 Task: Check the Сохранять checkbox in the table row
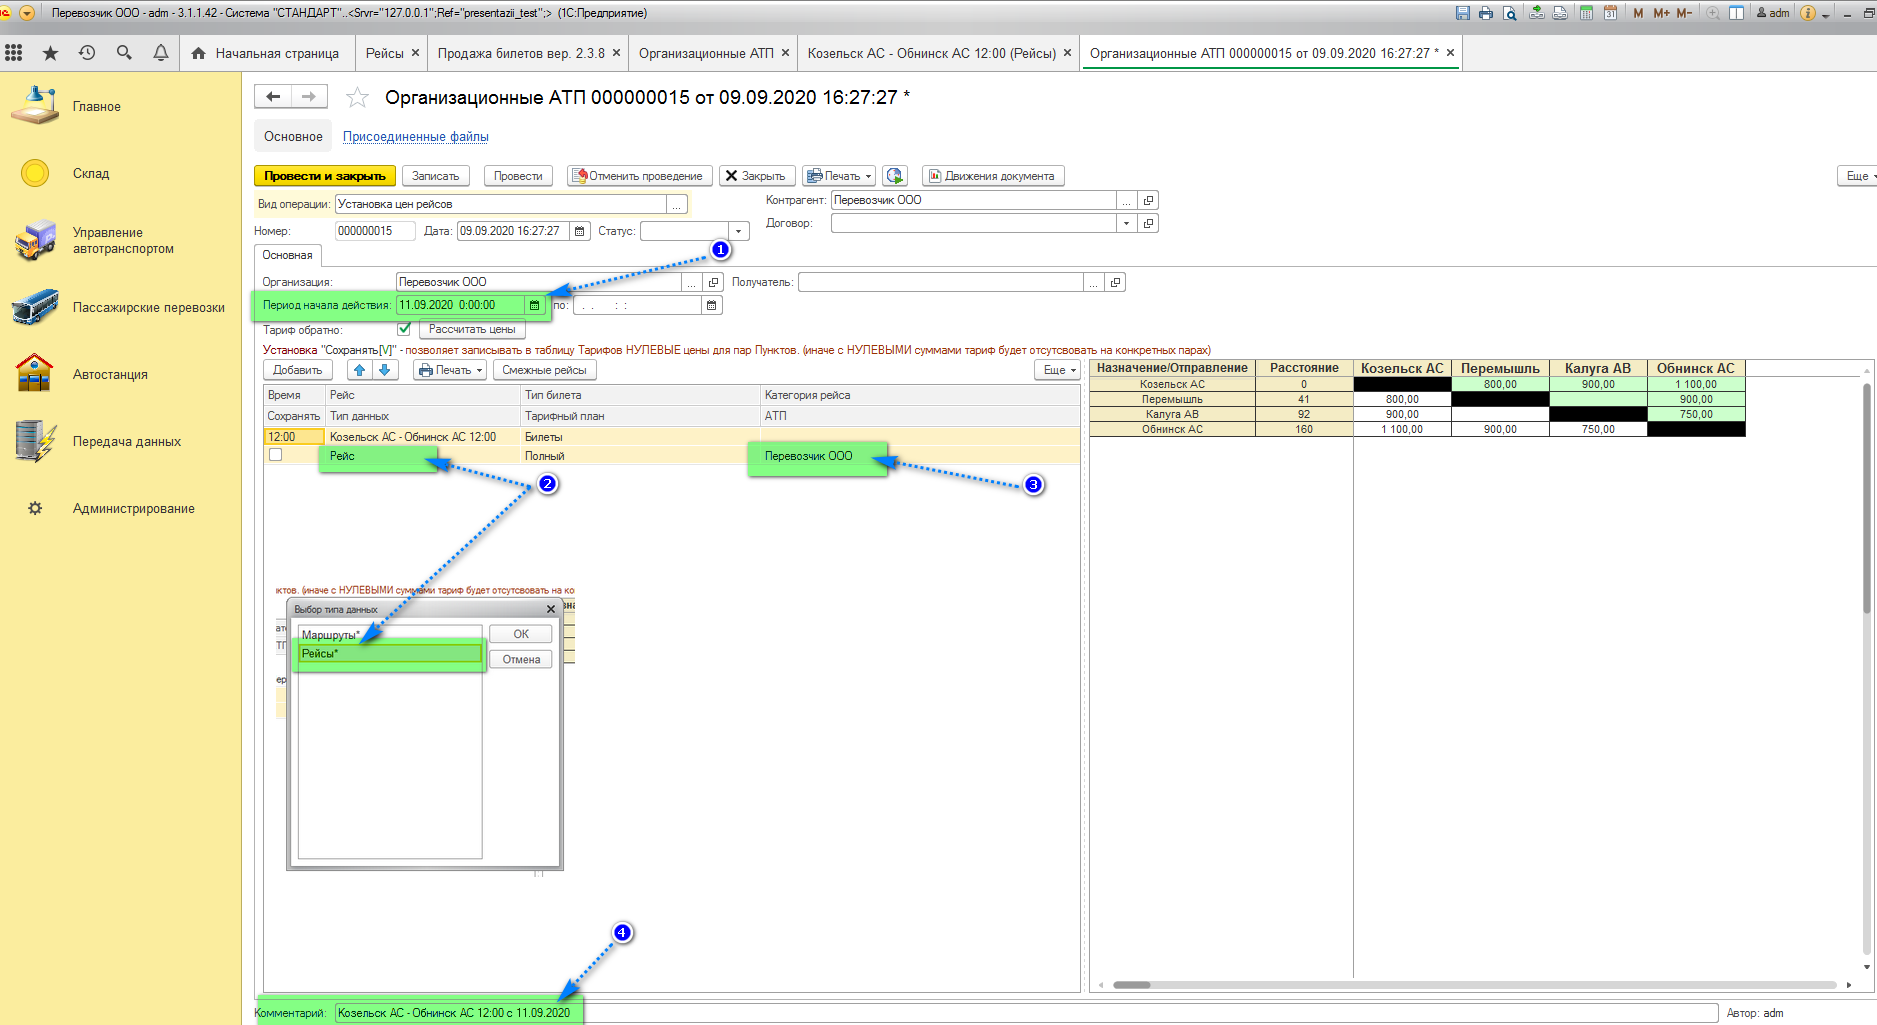coord(276,455)
